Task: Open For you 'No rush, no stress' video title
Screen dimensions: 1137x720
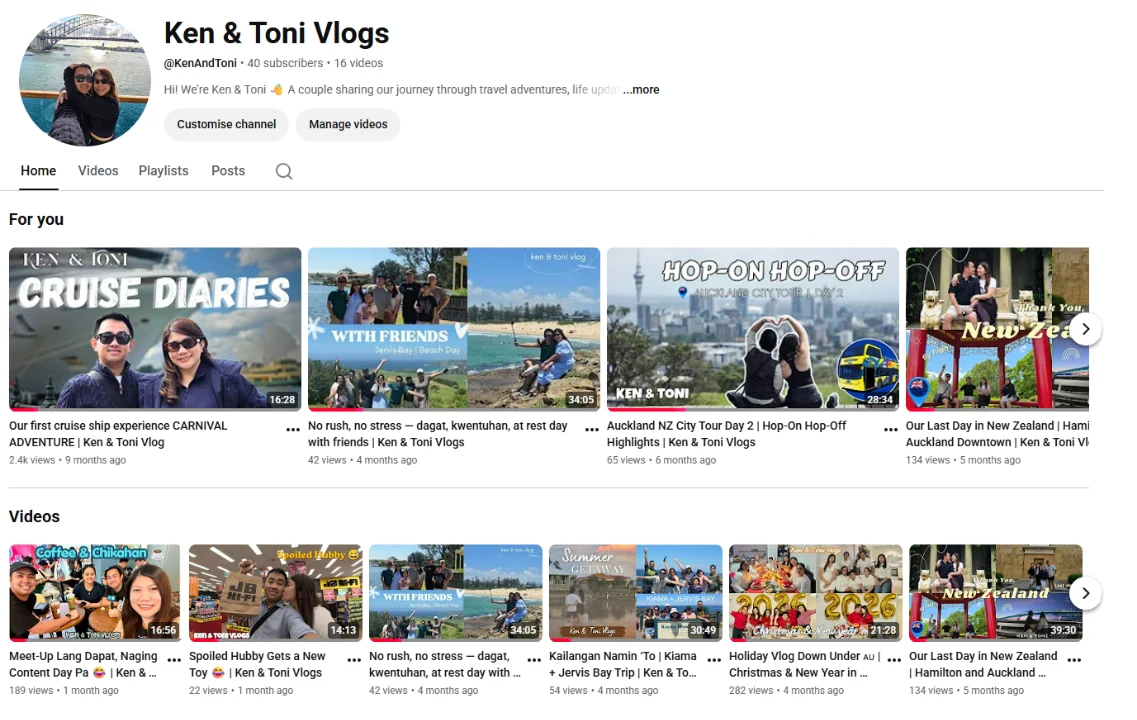Action: [437, 434]
